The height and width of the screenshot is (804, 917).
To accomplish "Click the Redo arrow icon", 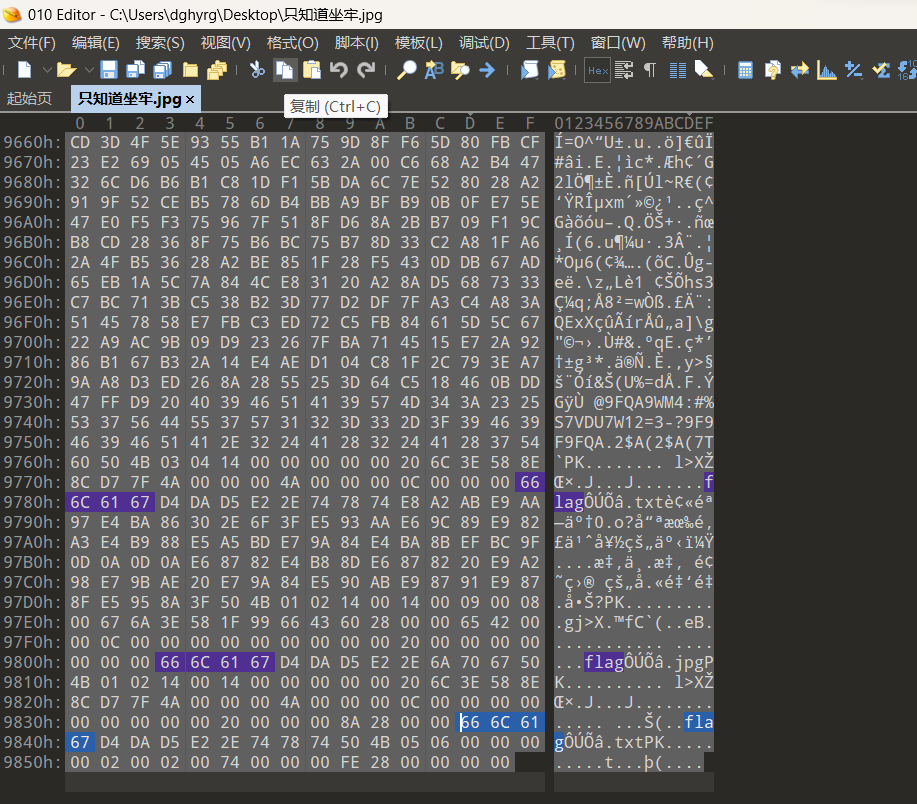I will tap(366, 70).
